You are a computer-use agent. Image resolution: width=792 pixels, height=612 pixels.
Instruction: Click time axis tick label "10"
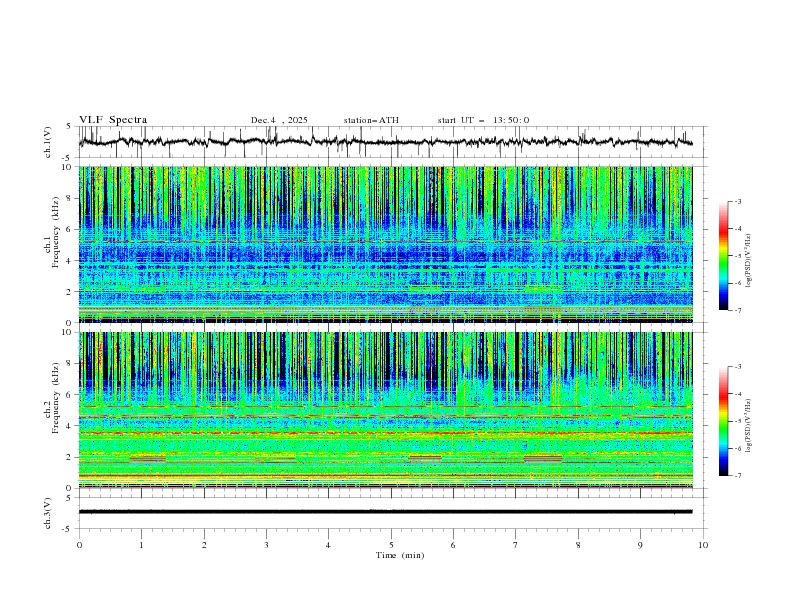(703, 545)
